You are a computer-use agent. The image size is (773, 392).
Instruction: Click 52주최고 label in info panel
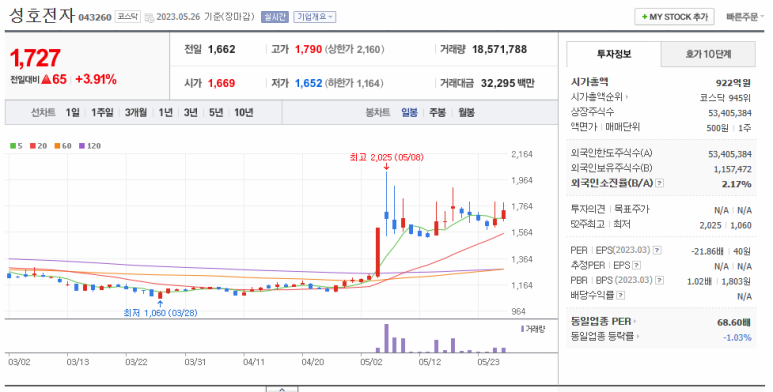[x=588, y=224]
